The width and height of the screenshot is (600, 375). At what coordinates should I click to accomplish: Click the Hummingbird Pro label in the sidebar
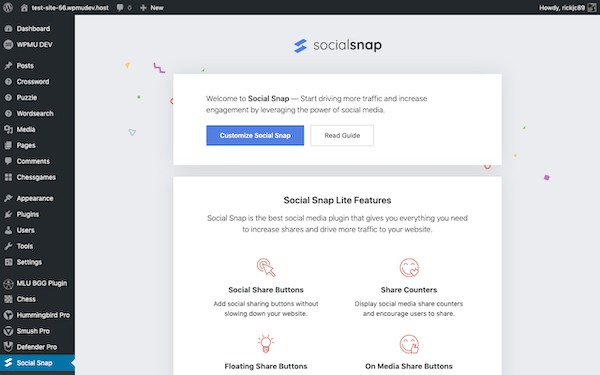pyautogui.click(x=43, y=315)
